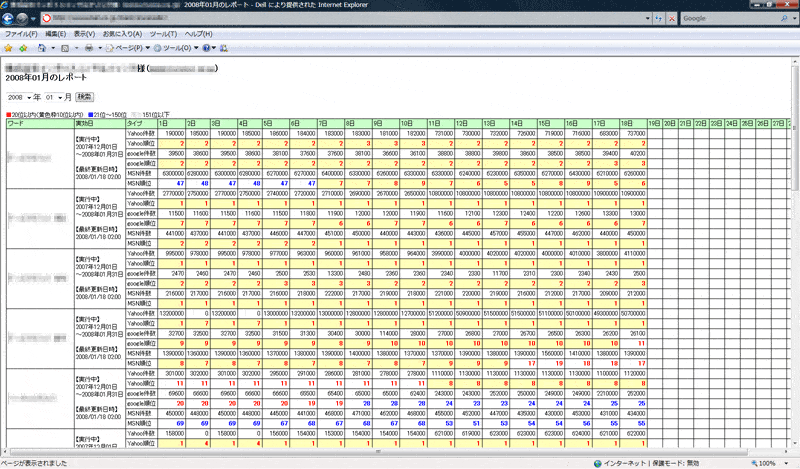Screen dimensions: 800x469
Task: Click the zoom level 100% control
Action: [770, 463]
